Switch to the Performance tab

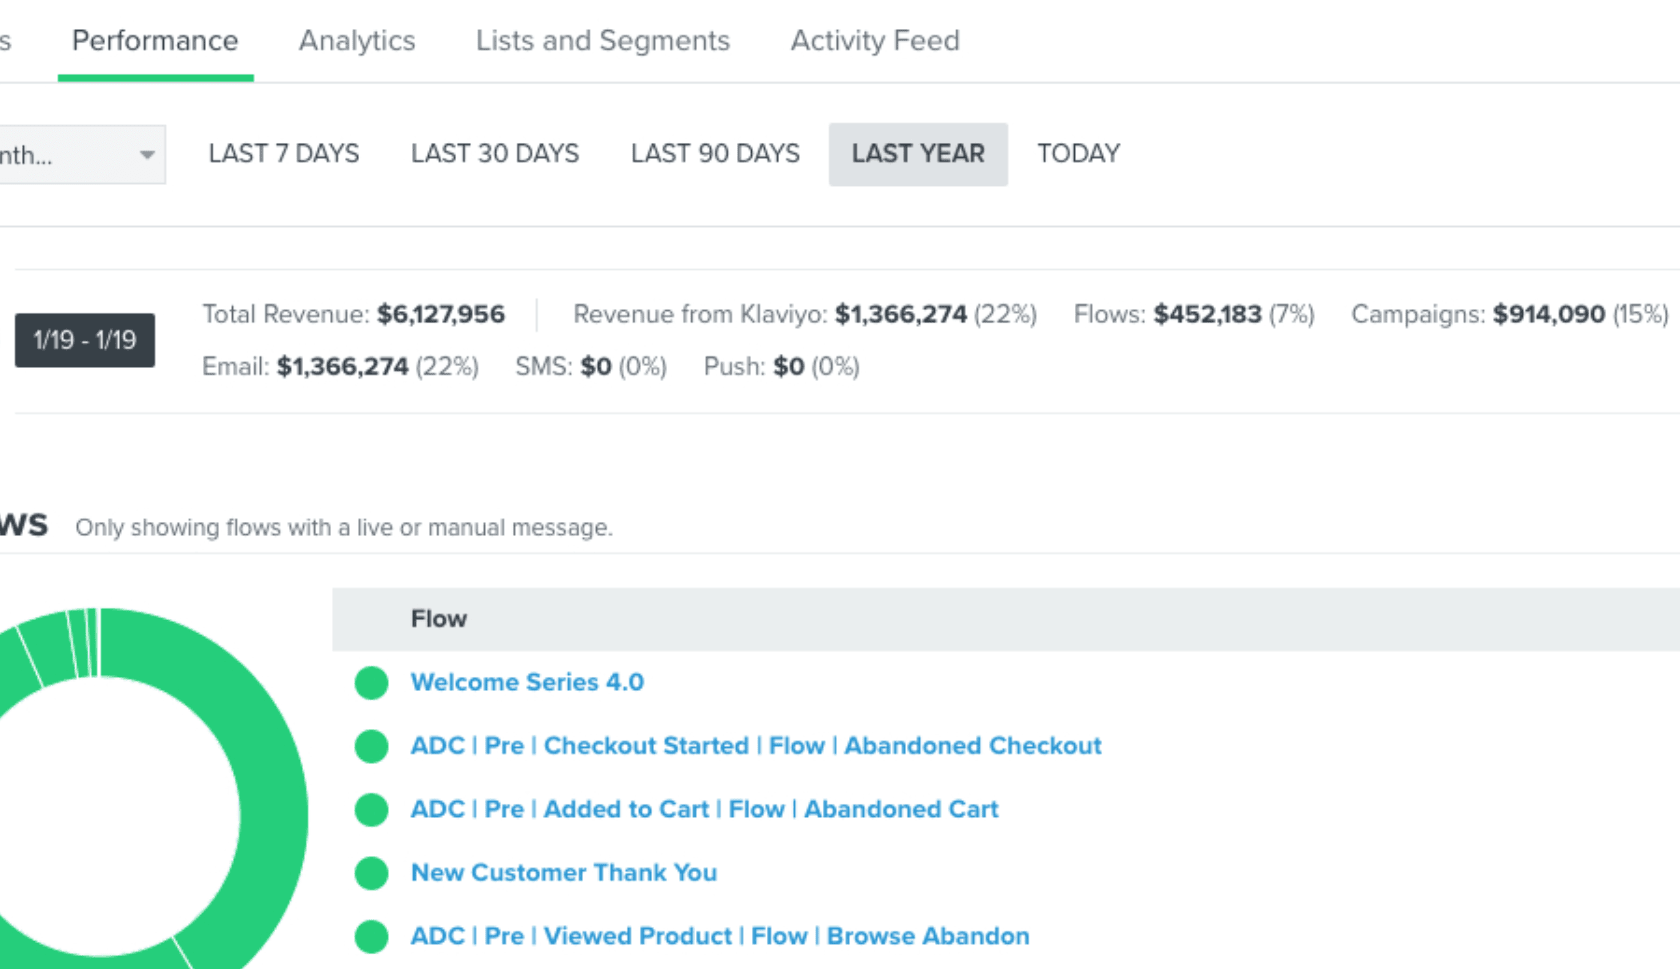pyautogui.click(x=155, y=41)
